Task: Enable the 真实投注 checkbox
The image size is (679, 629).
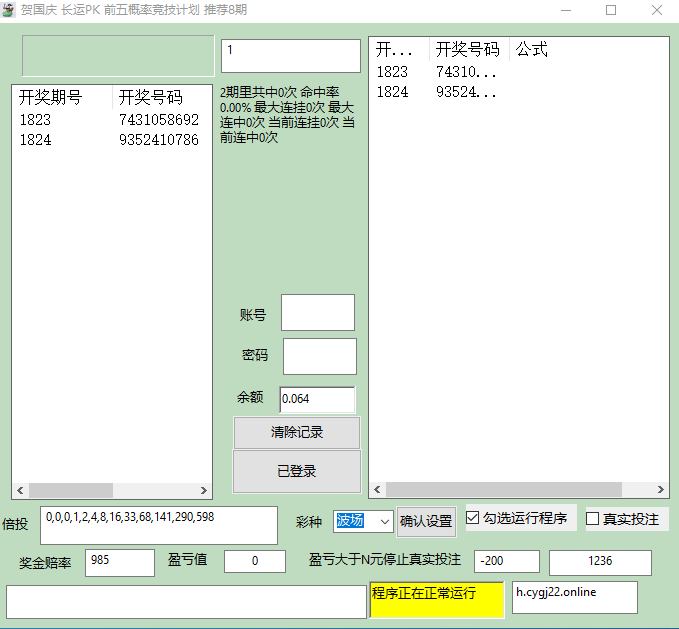Action: pos(593,519)
